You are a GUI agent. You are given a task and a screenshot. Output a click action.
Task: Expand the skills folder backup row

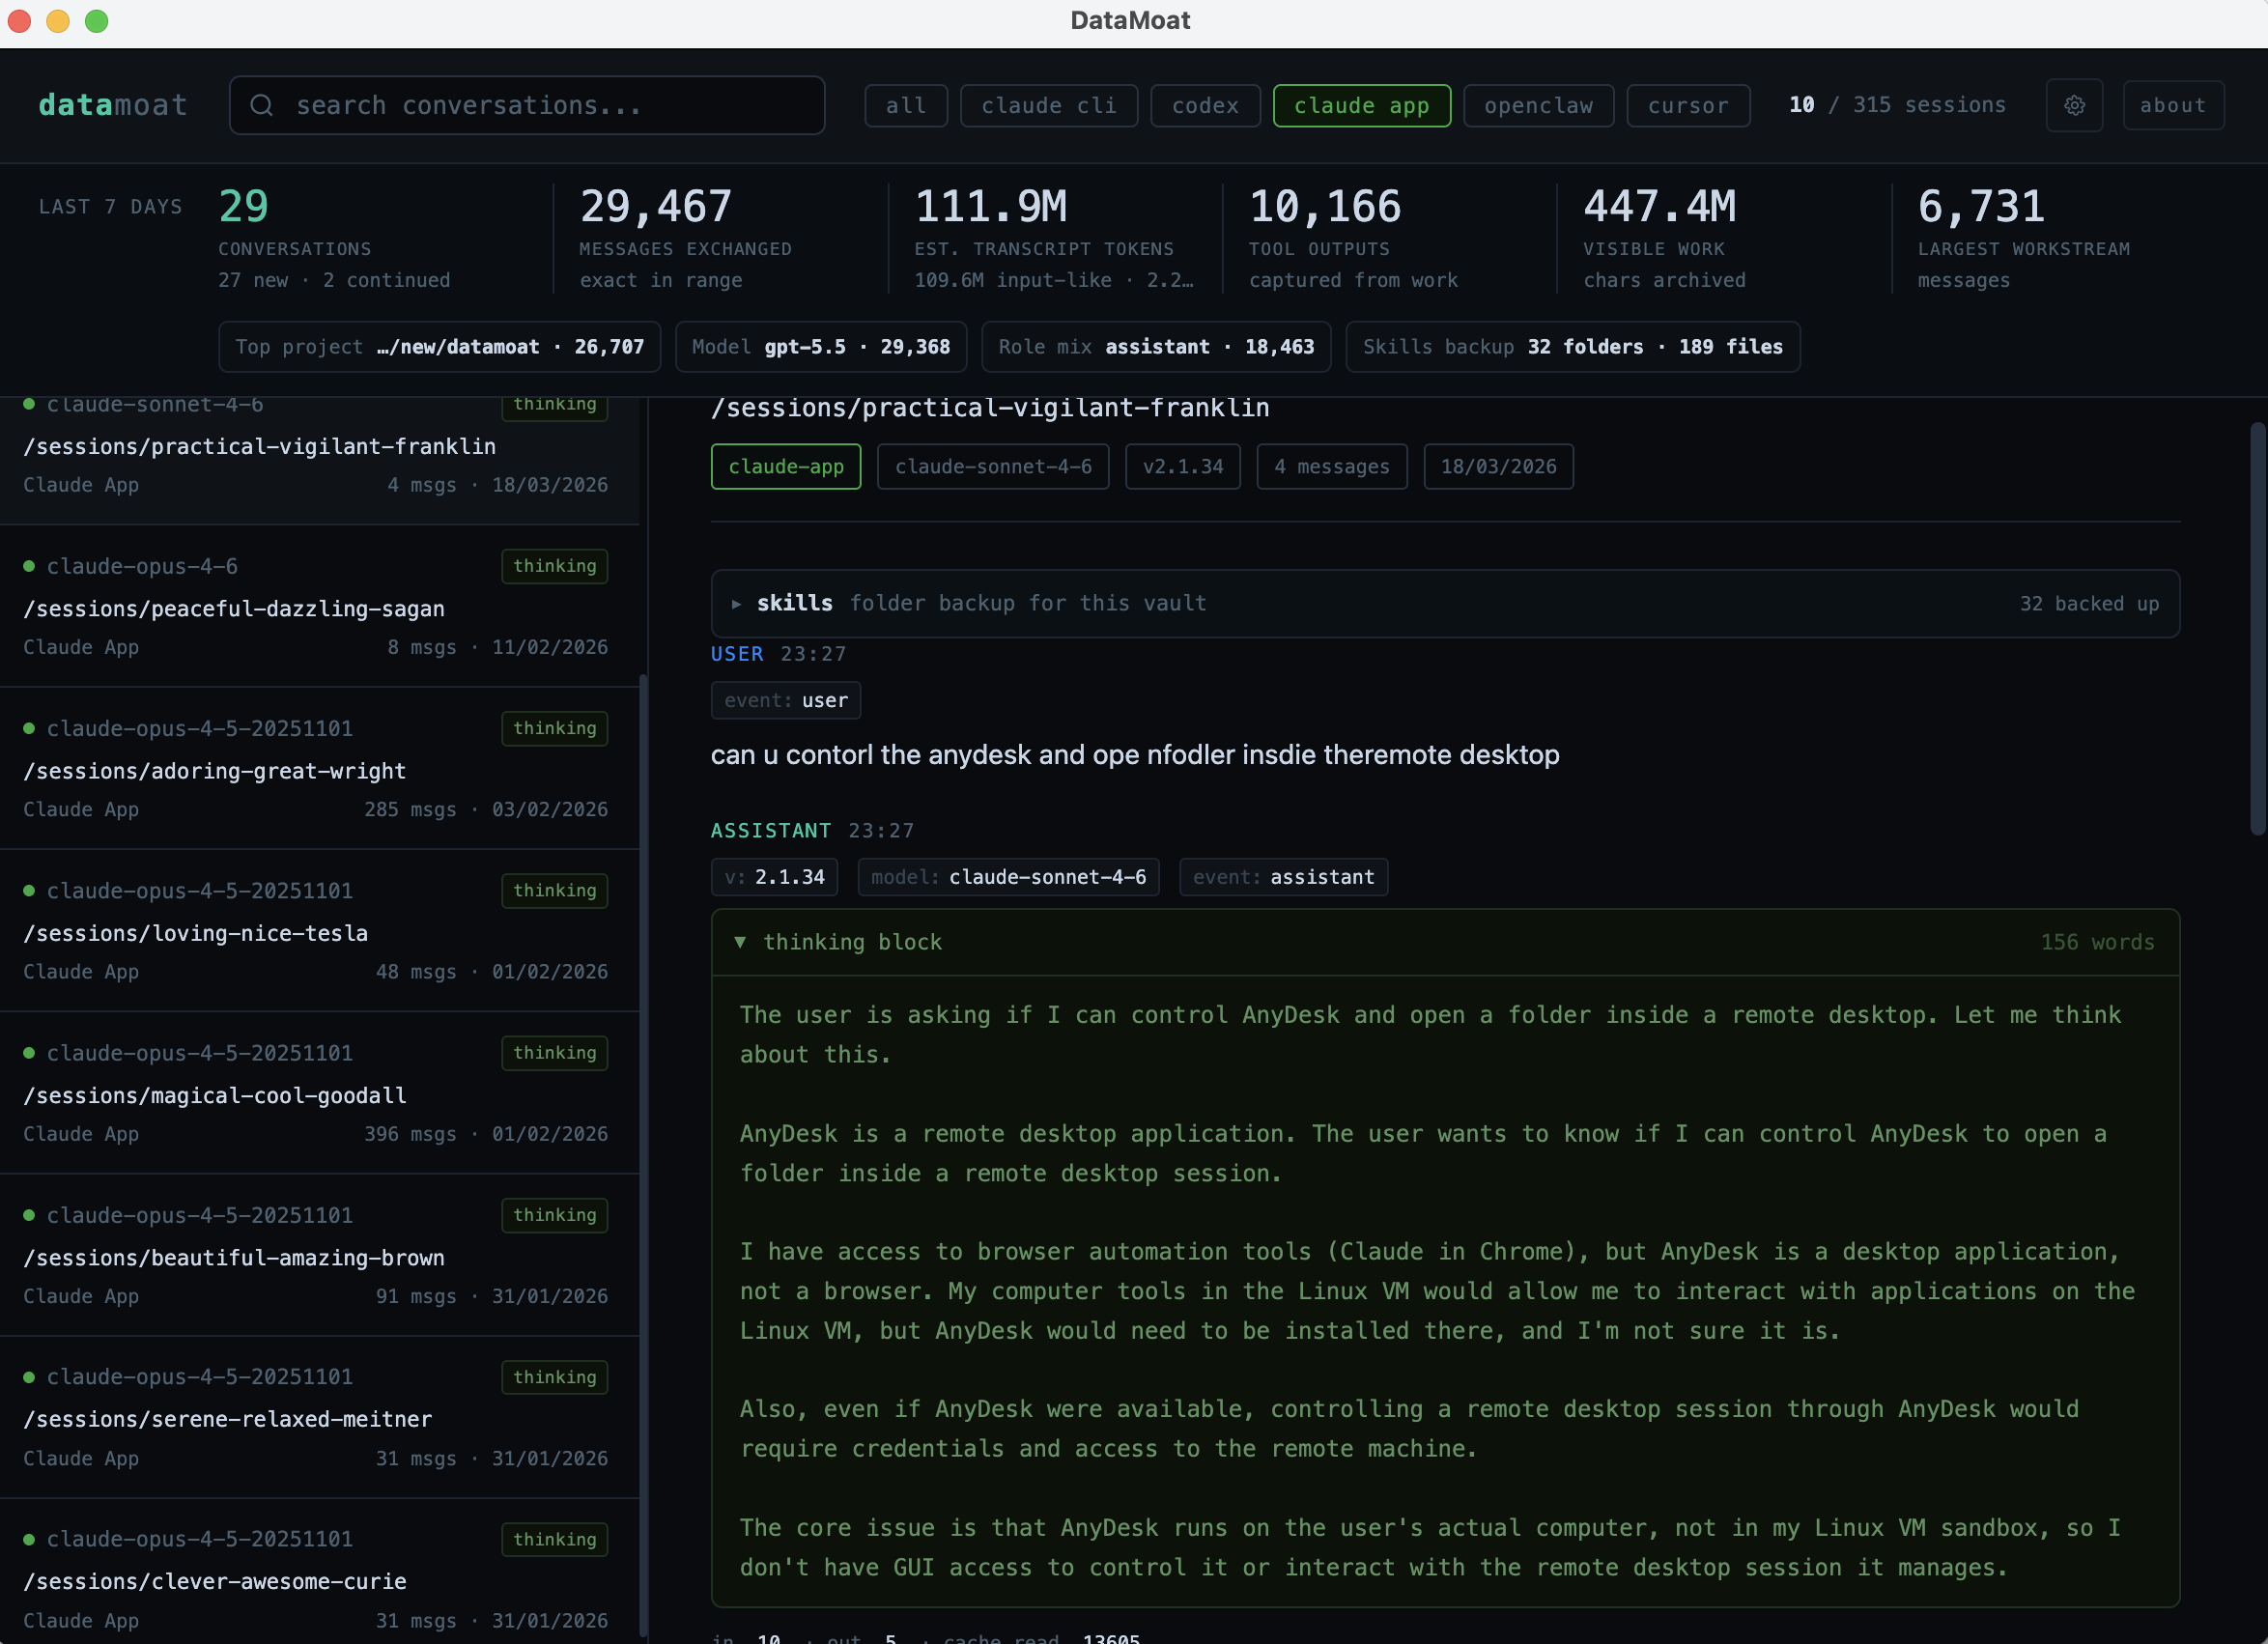click(x=1445, y=603)
